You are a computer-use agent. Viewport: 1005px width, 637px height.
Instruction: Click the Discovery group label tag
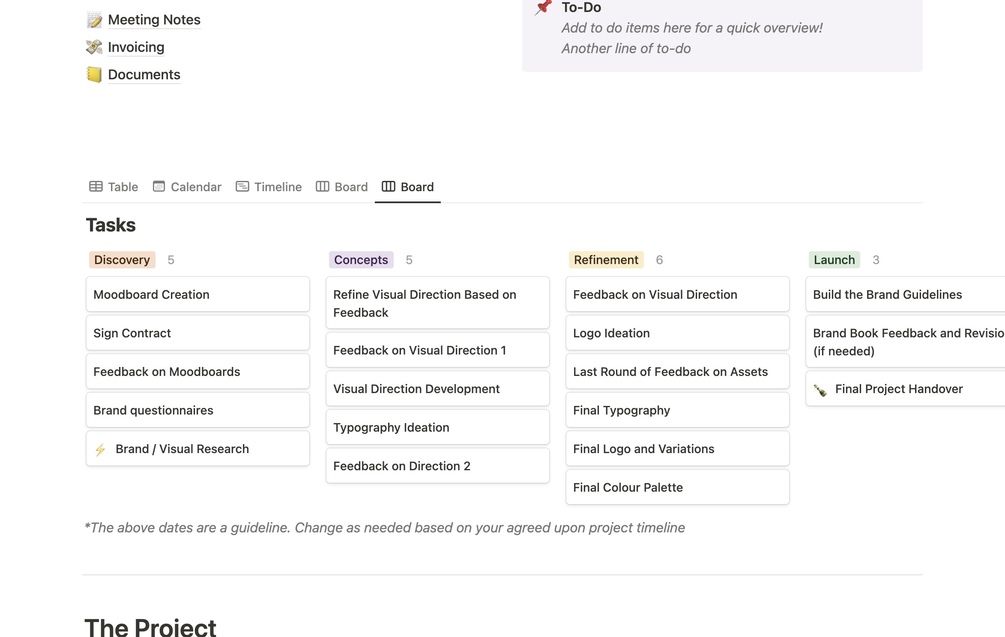(122, 260)
